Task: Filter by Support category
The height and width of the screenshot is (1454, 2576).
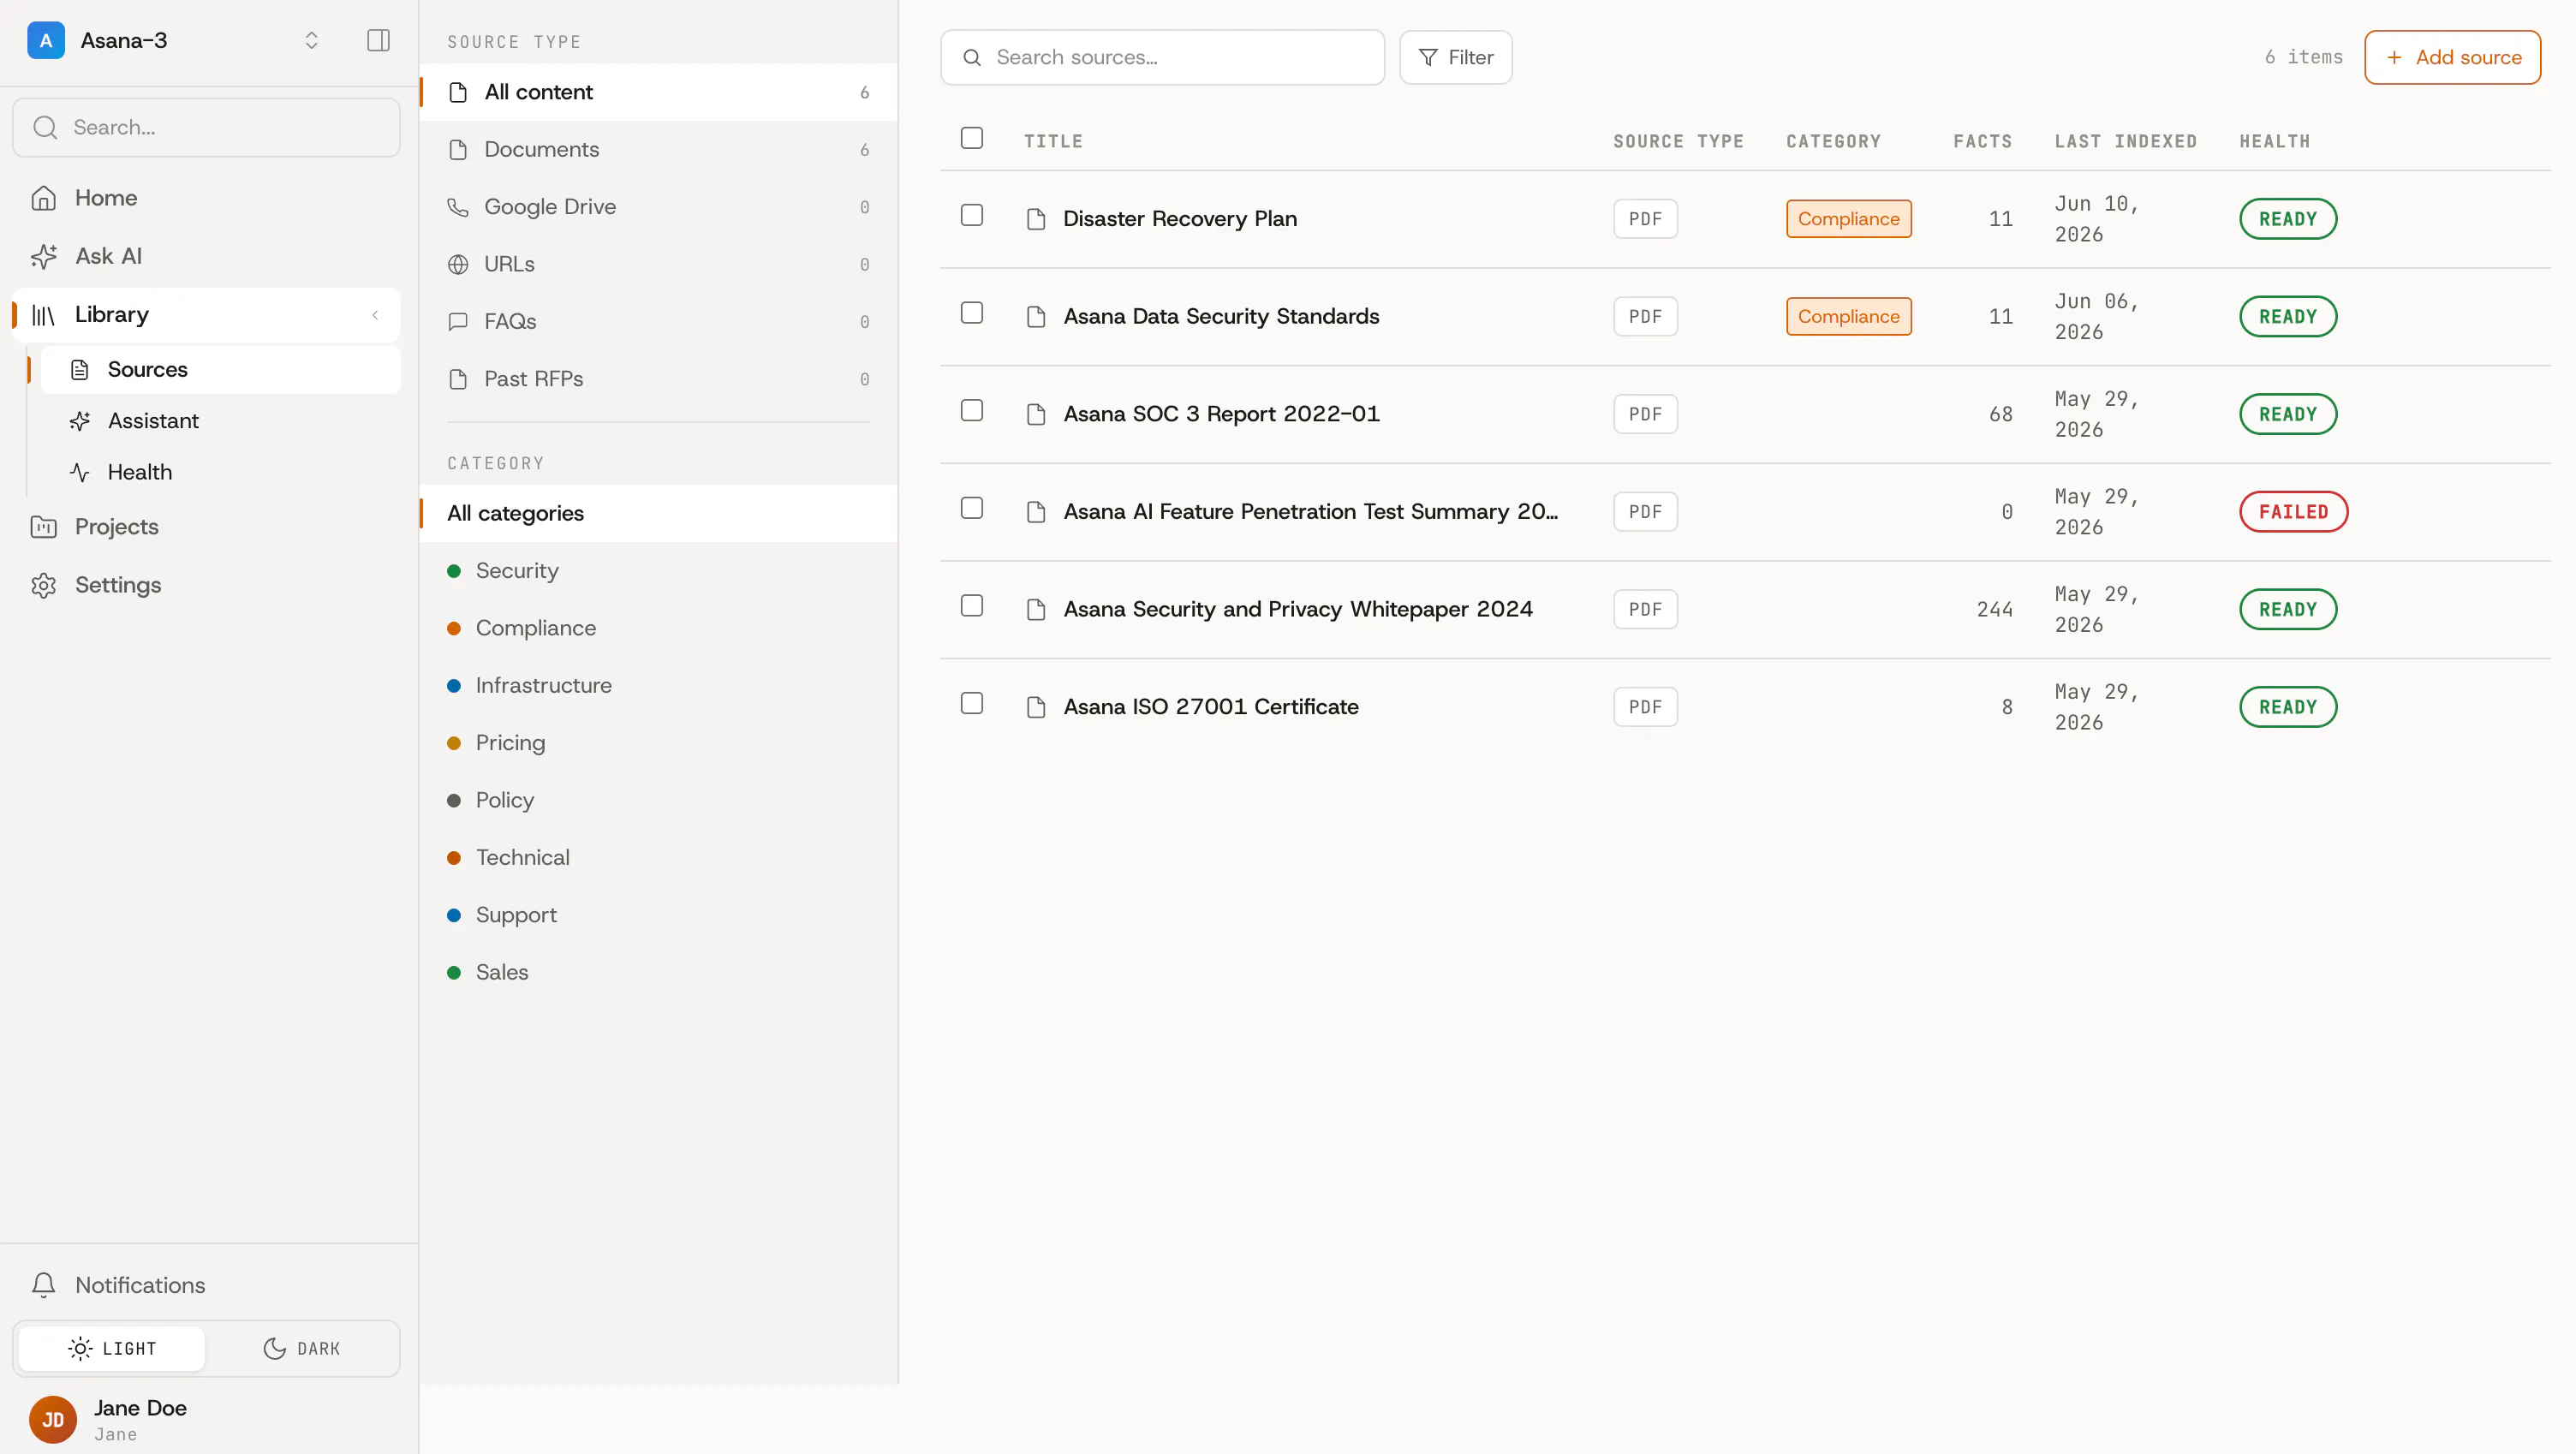Action: point(658,915)
